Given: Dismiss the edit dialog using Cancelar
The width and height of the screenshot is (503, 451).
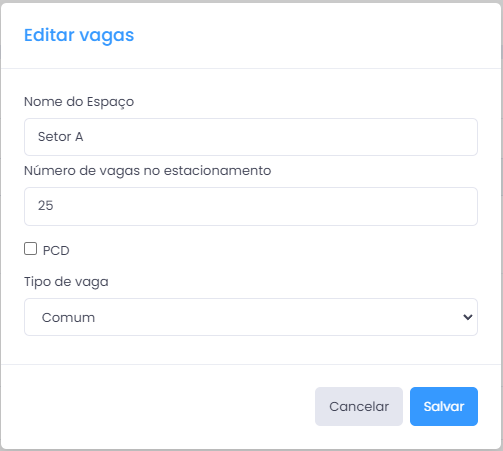Looking at the screenshot, I should point(359,406).
